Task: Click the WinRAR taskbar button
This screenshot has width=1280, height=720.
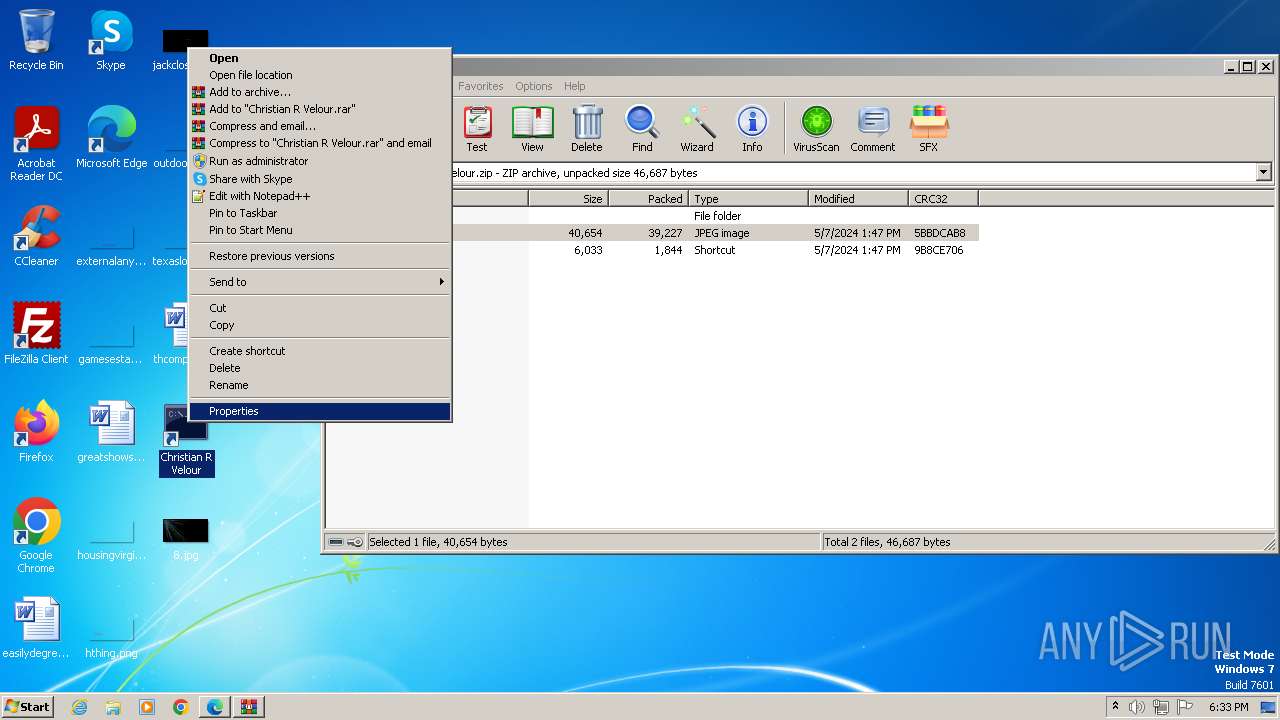Action: point(249,707)
